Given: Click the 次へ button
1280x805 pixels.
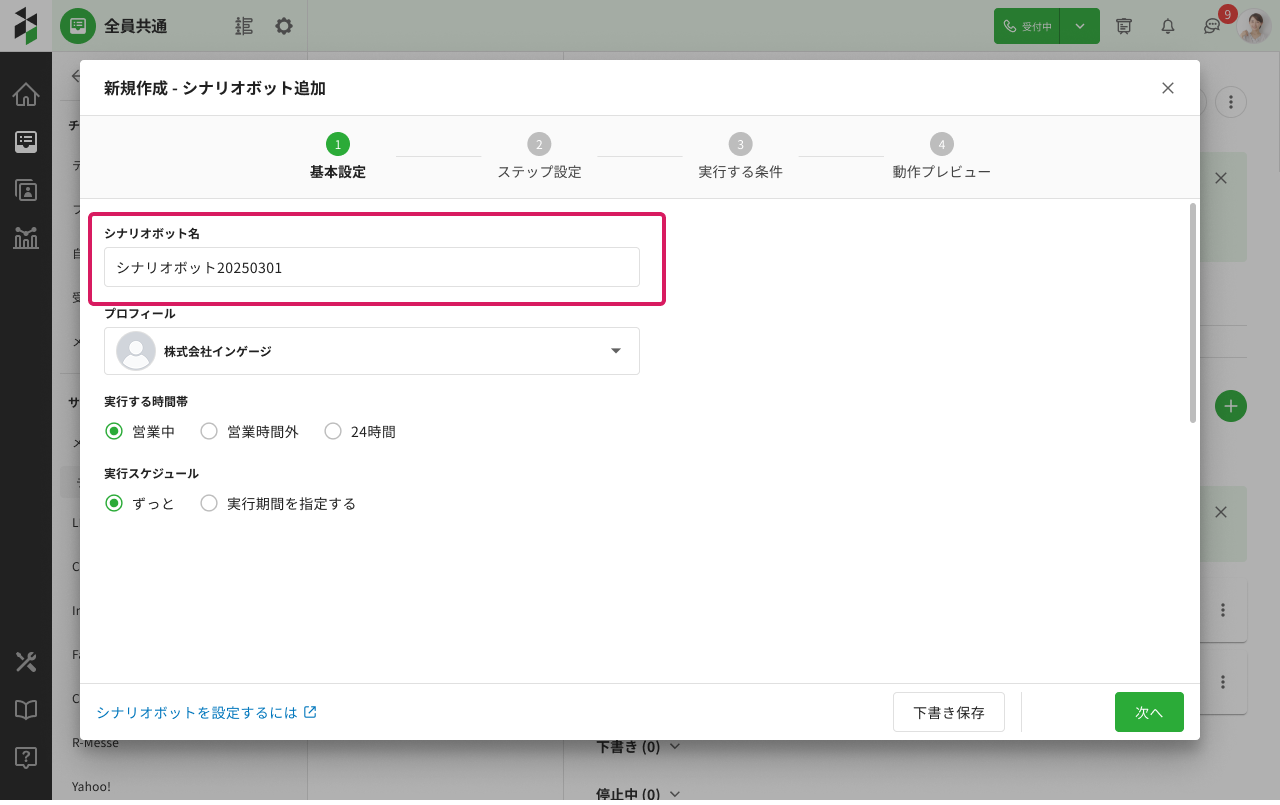Looking at the screenshot, I should point(1149,712).
